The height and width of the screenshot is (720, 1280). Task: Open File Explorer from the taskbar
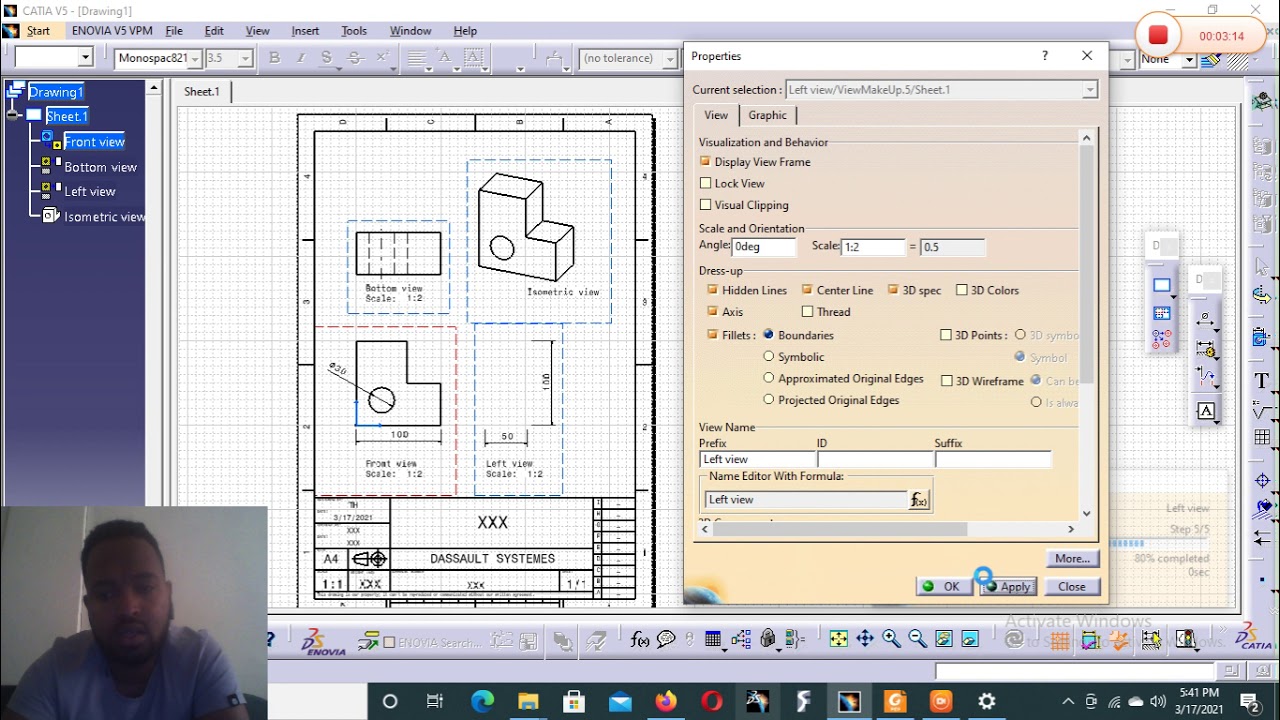tap(527, 701)
